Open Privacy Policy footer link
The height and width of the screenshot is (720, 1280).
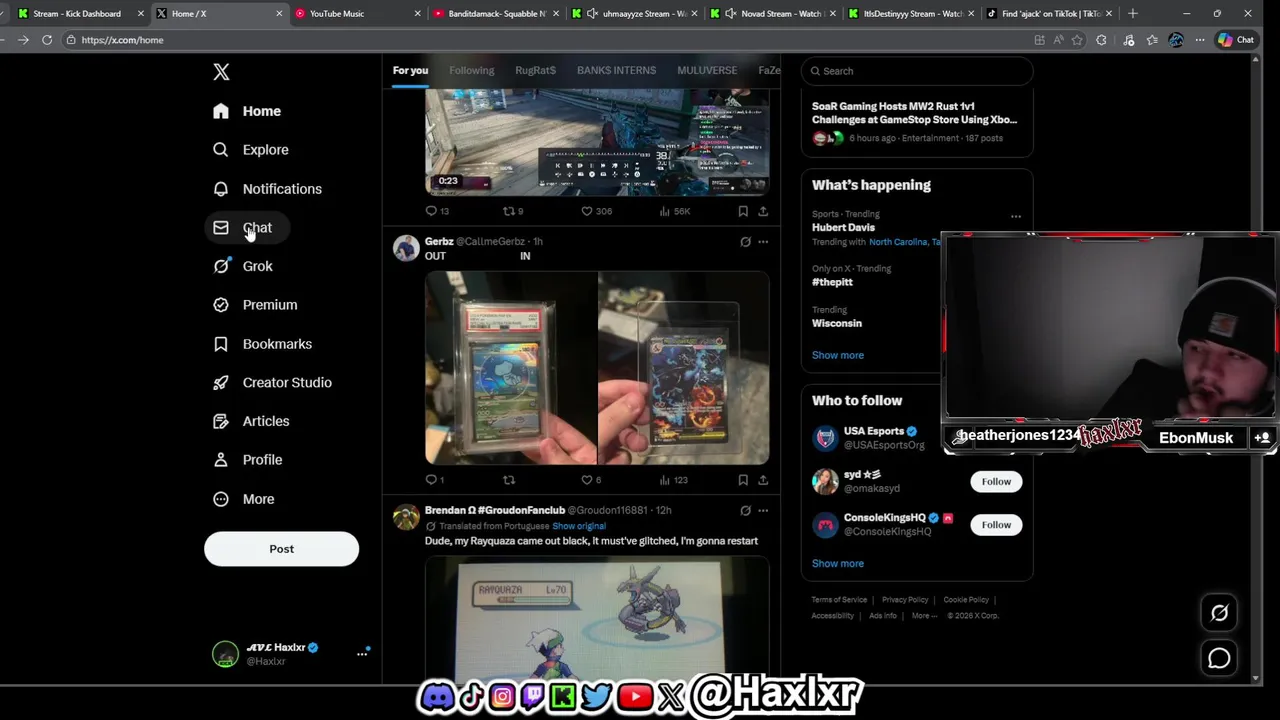pos(905,600)
